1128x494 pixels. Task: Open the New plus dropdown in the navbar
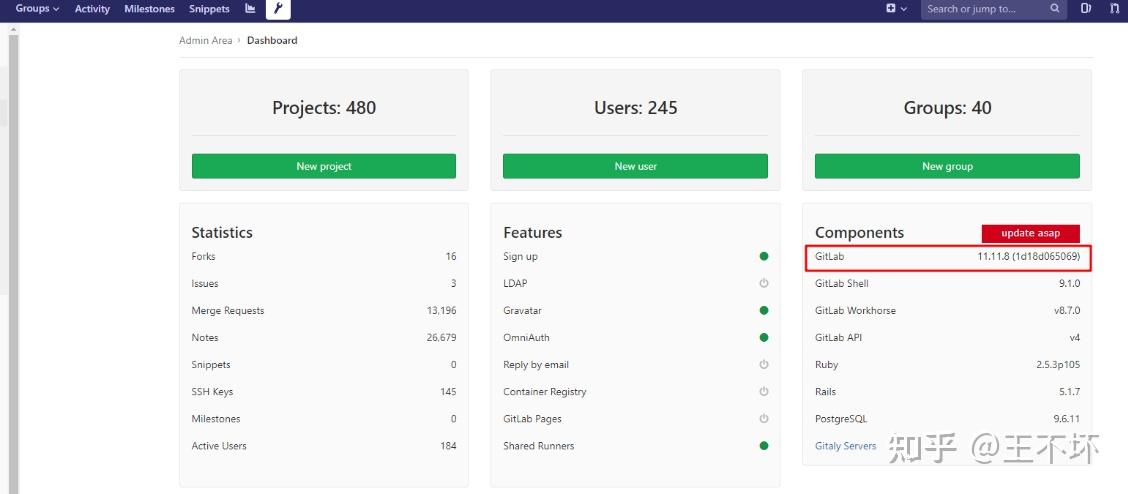point(896,9)
